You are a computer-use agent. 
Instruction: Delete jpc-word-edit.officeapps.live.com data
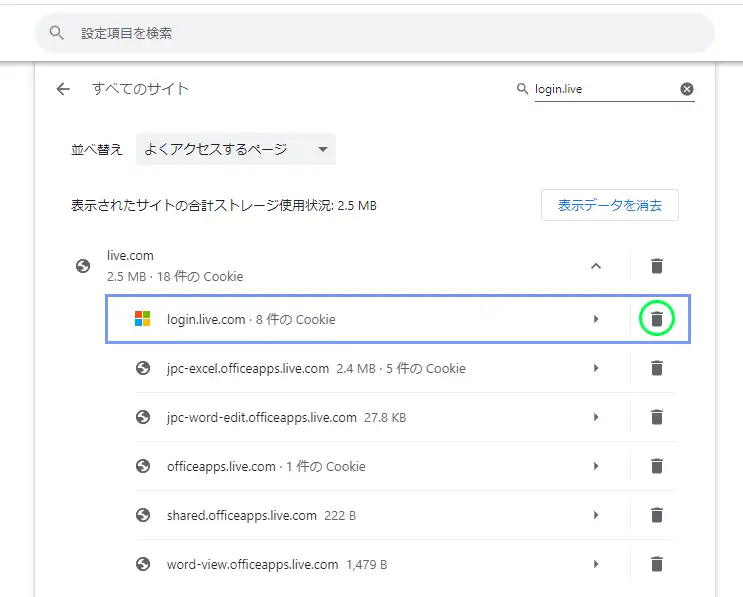point(657,417)
